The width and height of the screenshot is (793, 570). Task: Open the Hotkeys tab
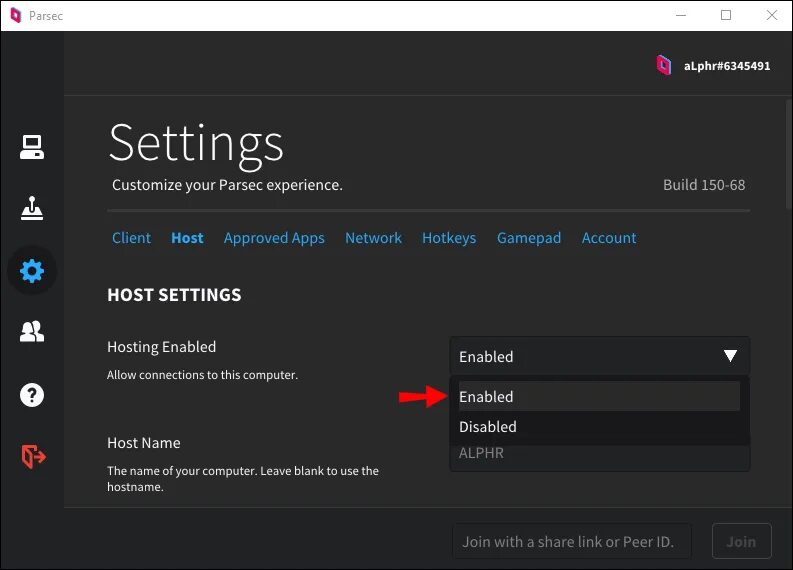coord(449,238)
